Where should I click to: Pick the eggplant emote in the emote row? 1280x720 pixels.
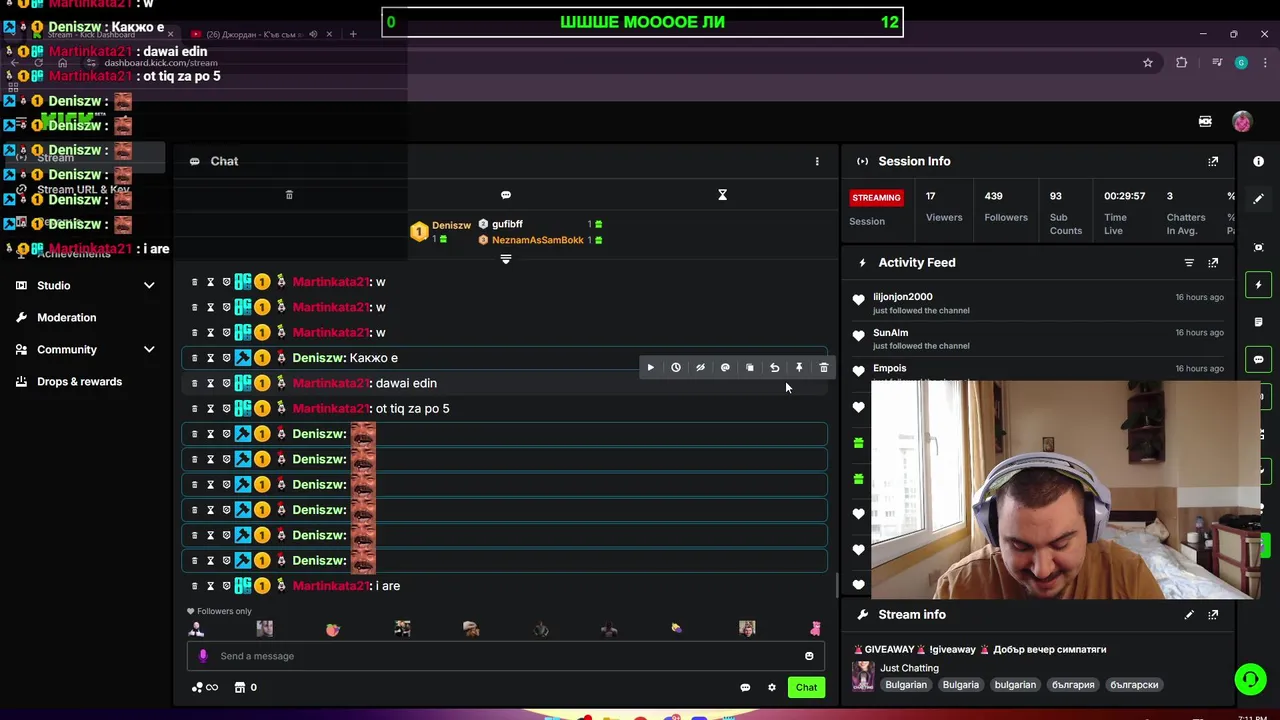[677, 629]
